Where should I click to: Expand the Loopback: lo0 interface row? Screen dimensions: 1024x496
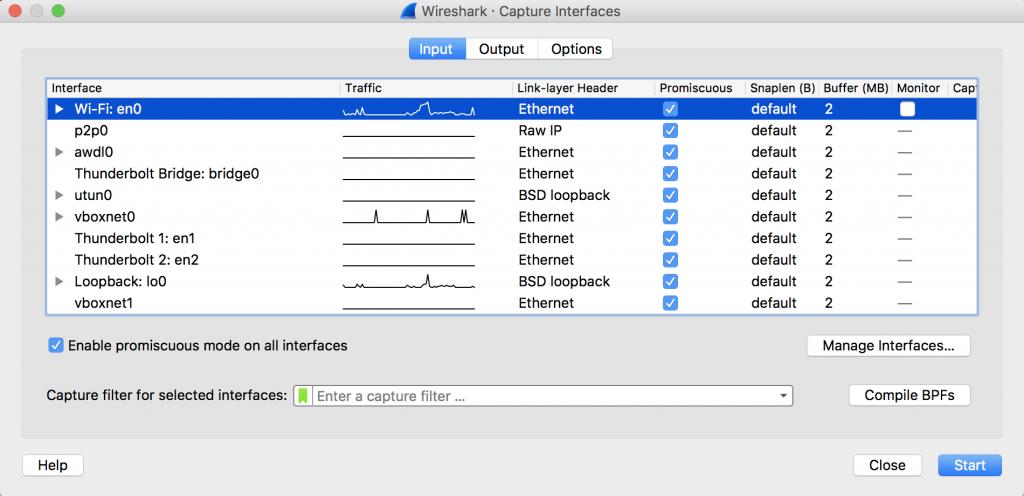[x=59, y=281]
